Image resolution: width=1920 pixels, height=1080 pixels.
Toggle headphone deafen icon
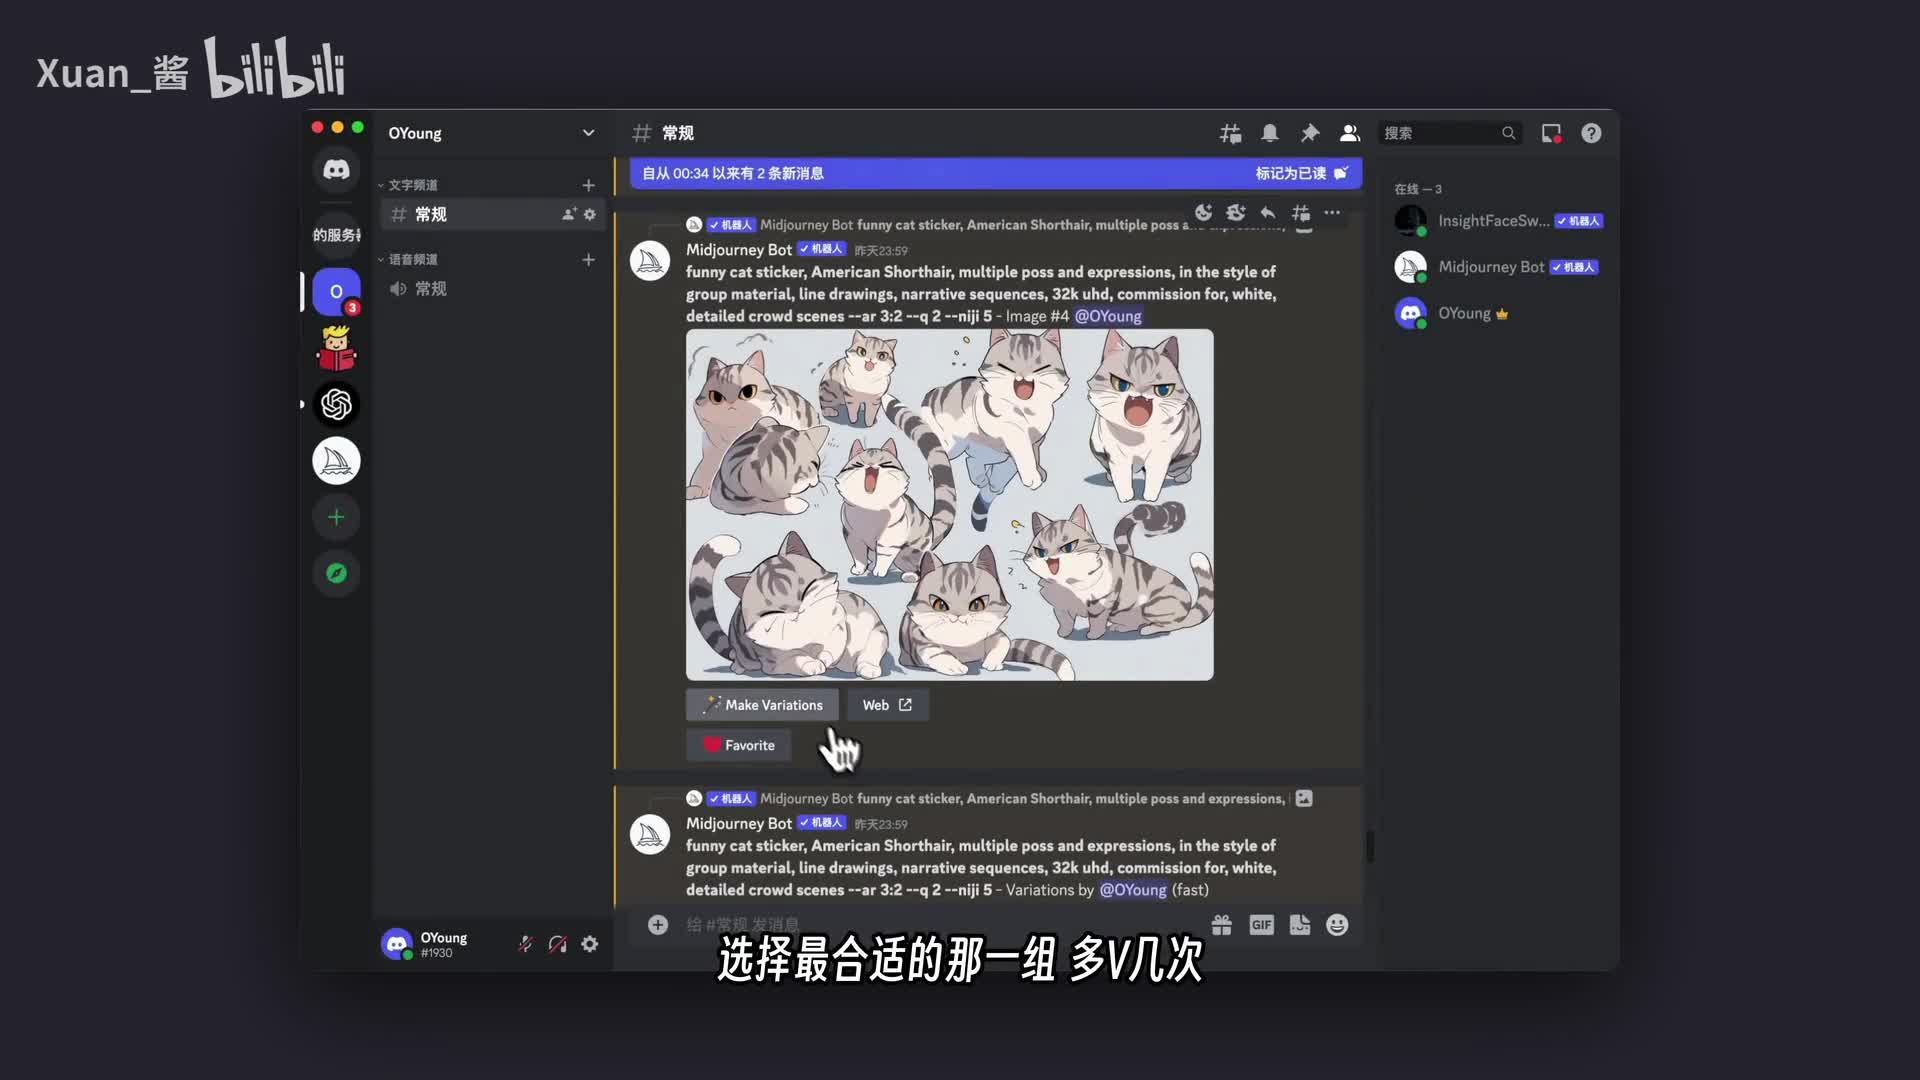(x=558, y=944)
